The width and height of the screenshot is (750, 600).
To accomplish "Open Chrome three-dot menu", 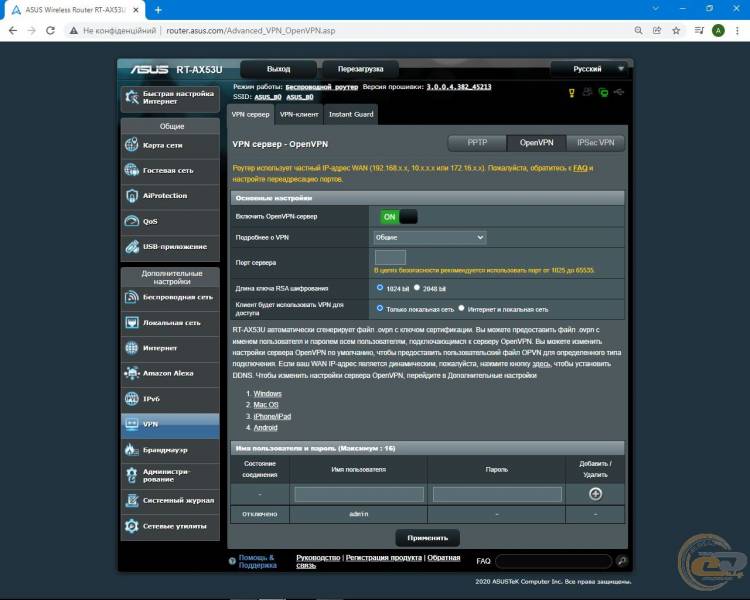I will (737, 31).
